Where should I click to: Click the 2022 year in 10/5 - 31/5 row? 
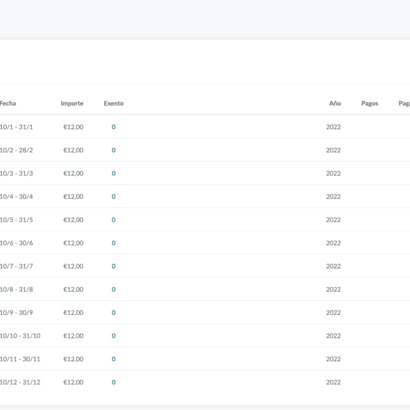click(x=333, y=220)
